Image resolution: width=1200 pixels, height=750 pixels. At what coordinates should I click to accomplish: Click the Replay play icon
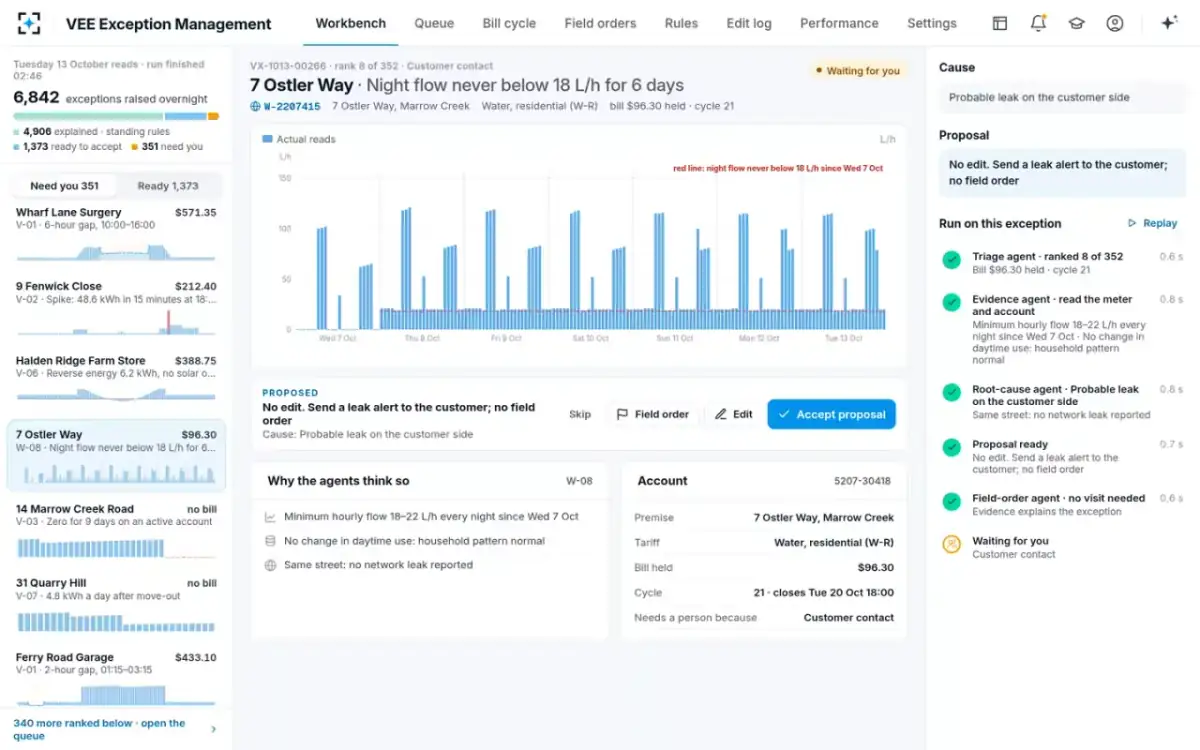coord(1132,223)
